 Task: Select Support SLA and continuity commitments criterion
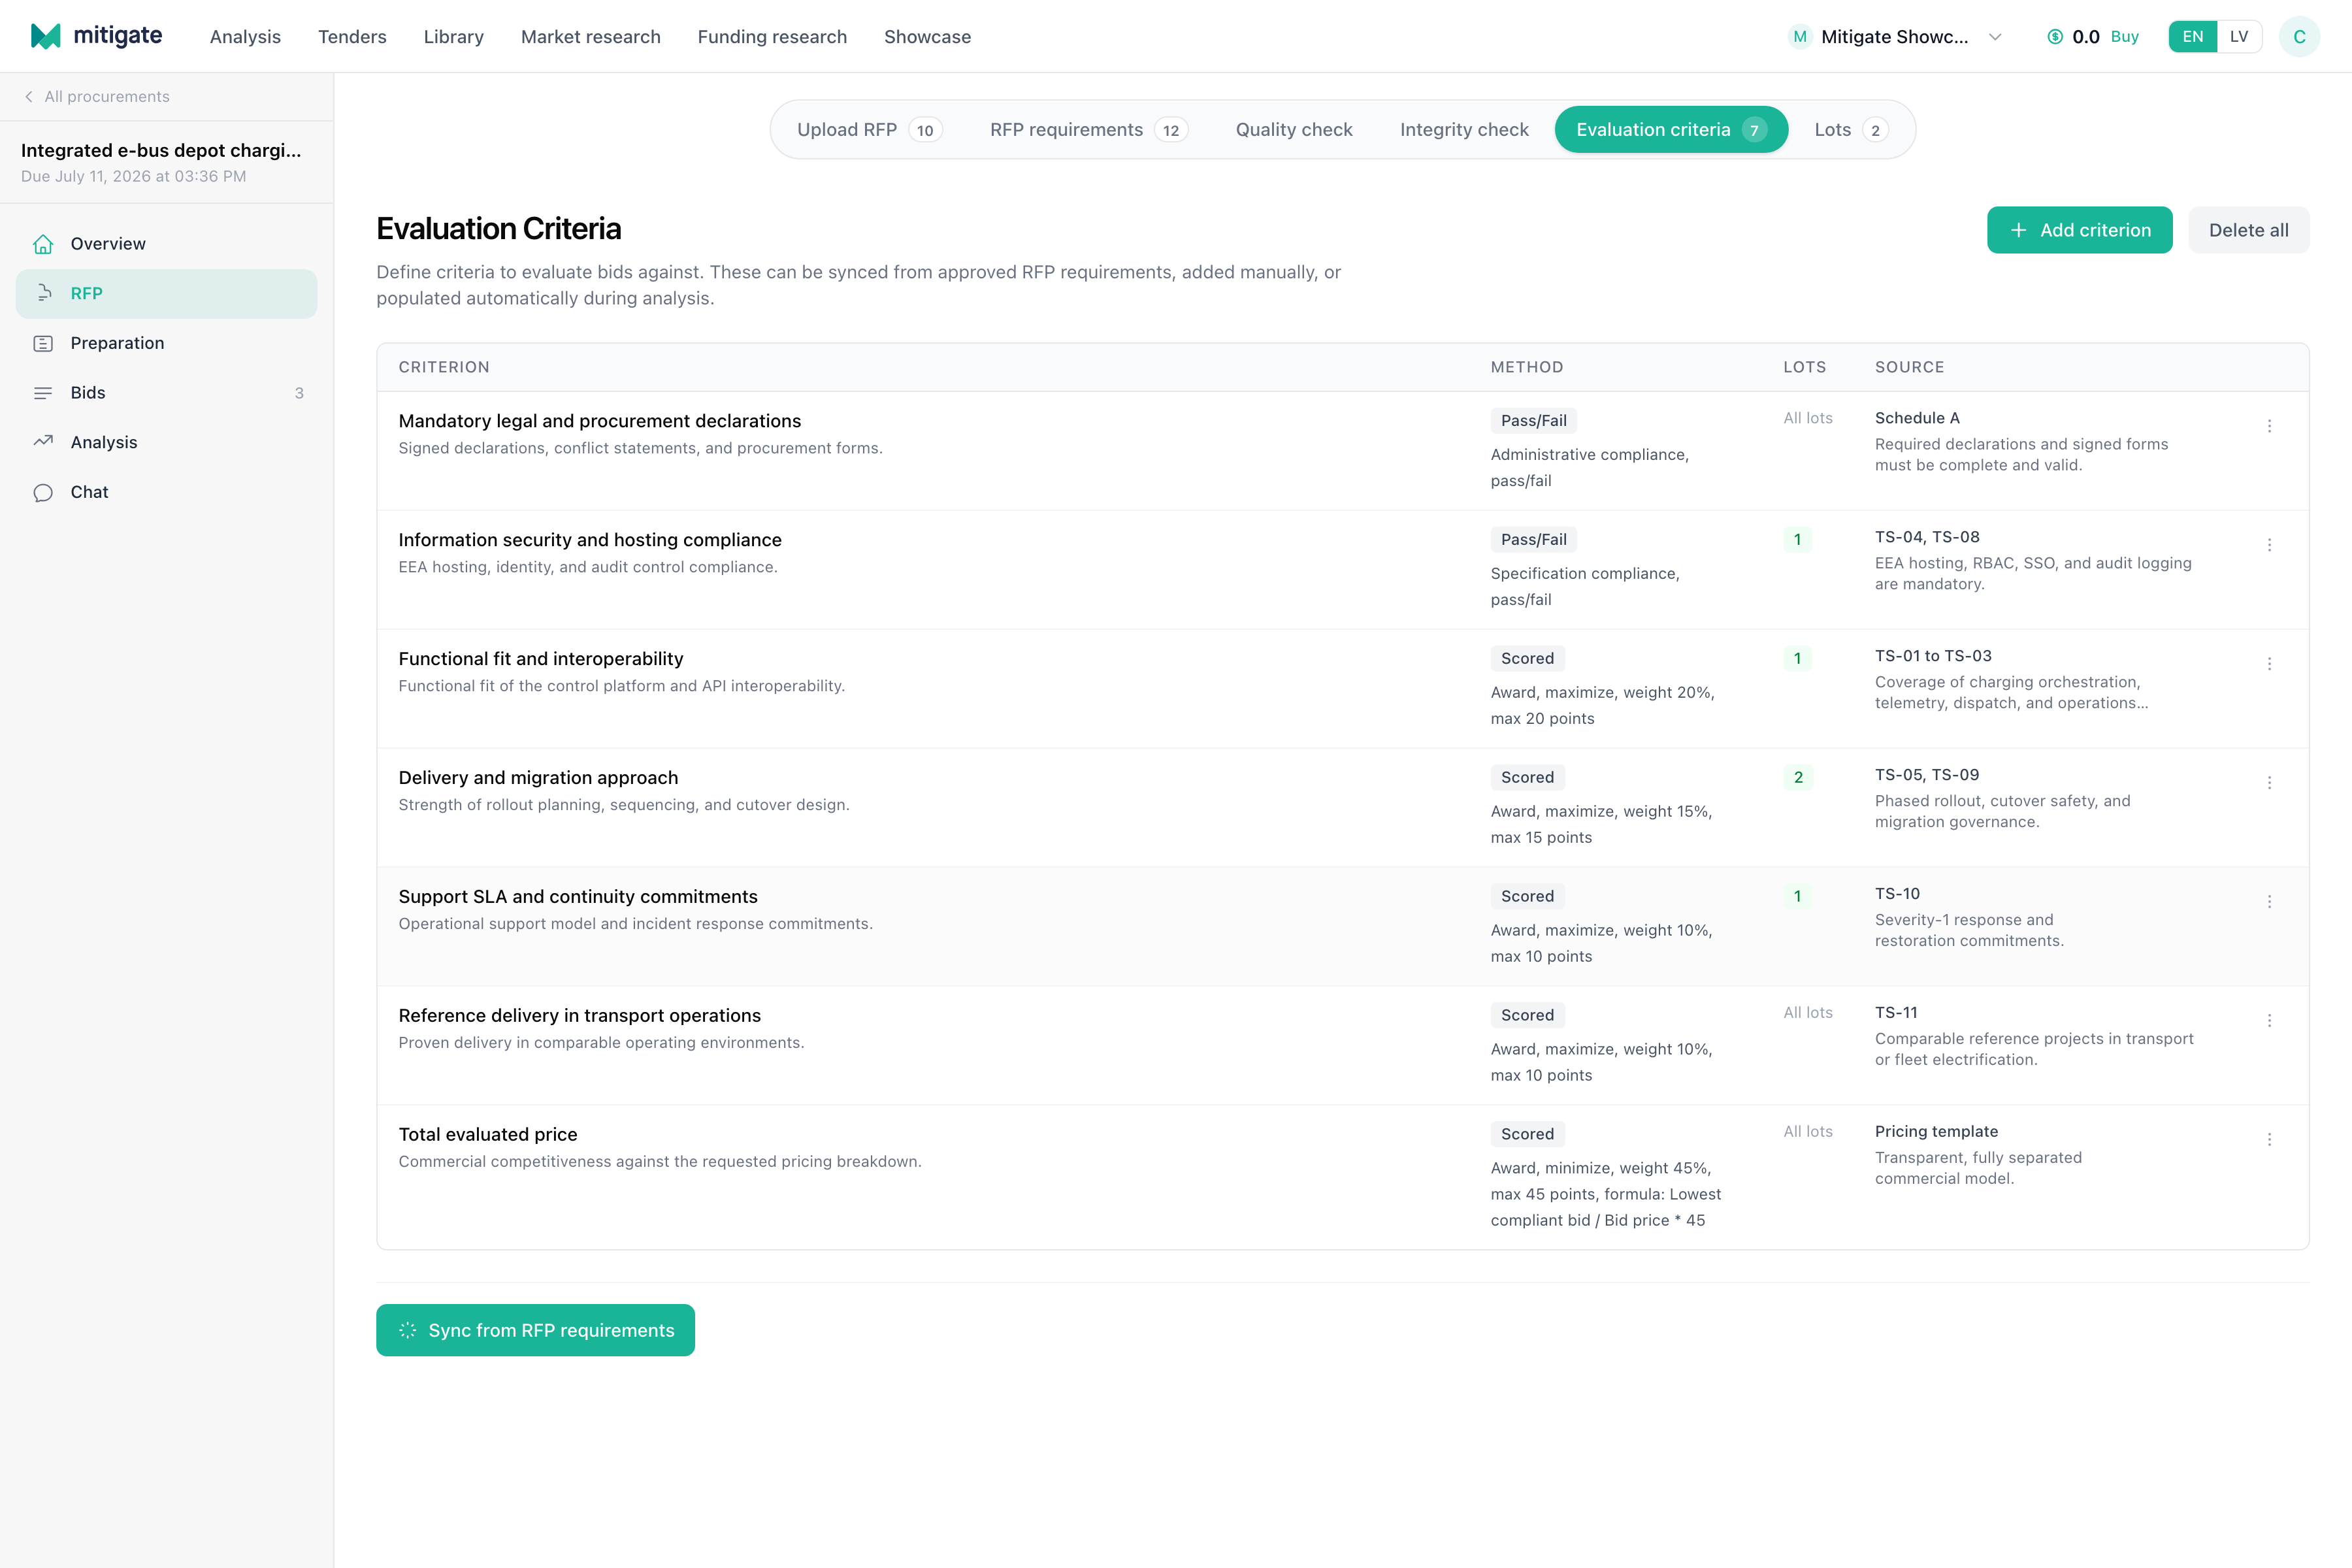coord(578,897)
